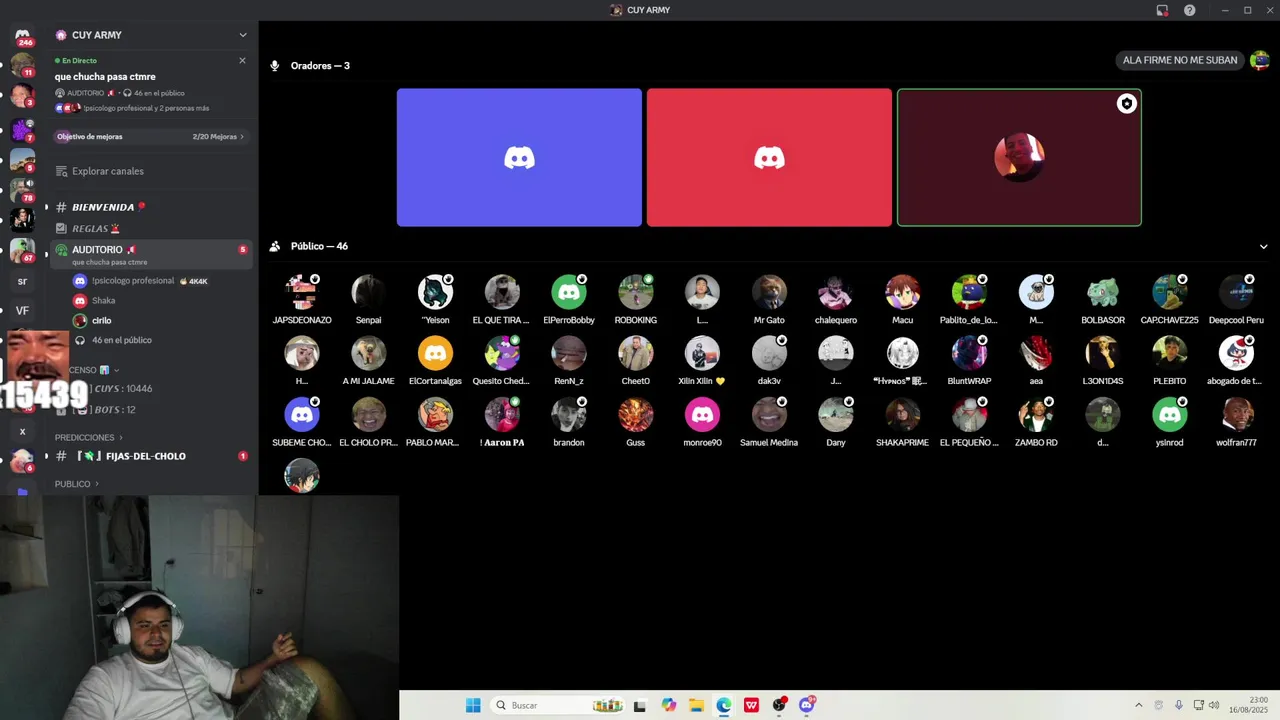Viewport: 1280px width, 720px height.
Task: Open BluntWRAP audience avatar
Action: pos(969,353)
